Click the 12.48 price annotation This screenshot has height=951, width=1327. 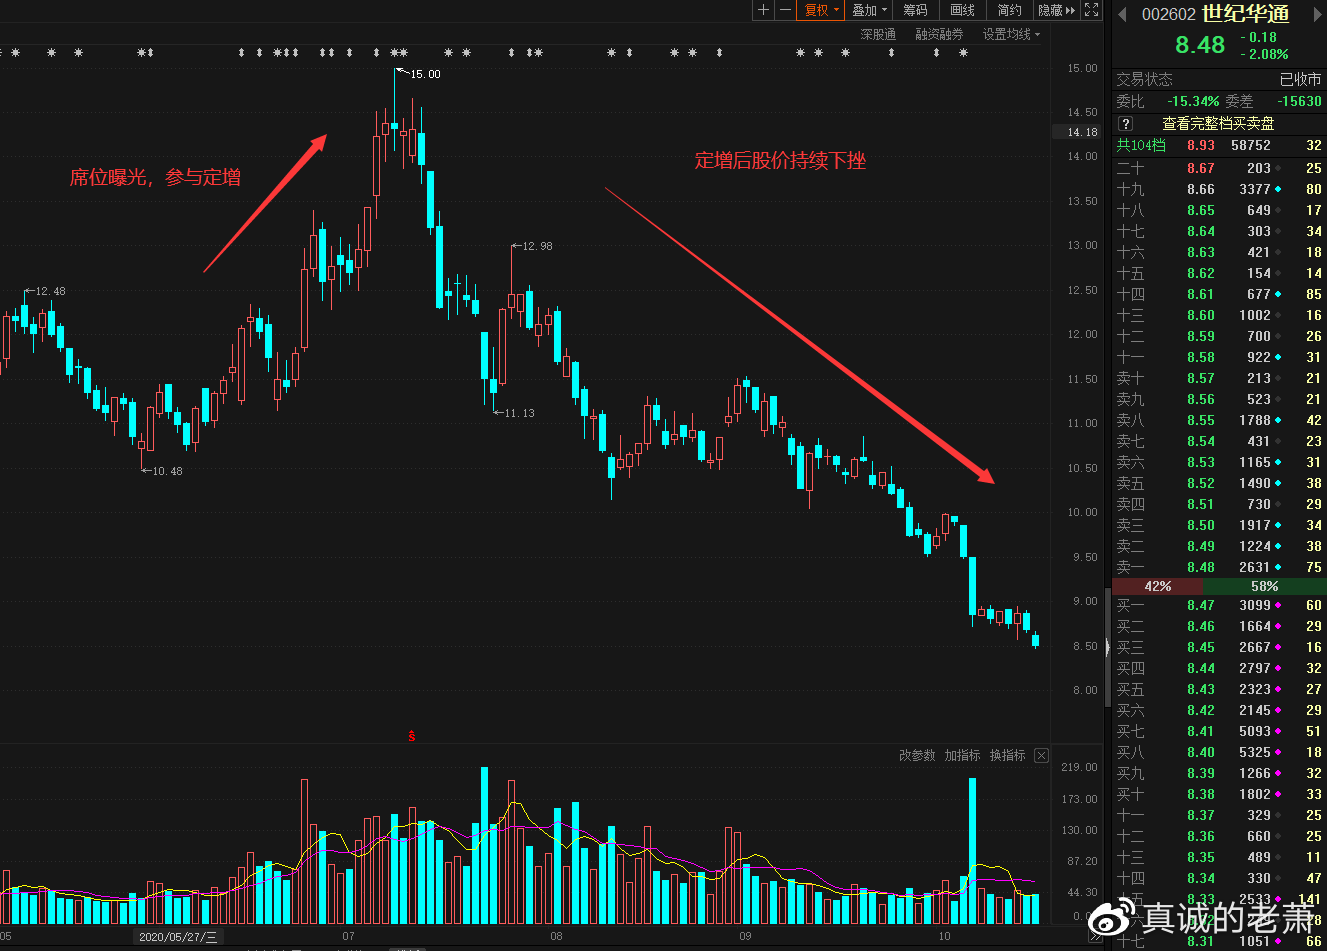coord(50,291)
